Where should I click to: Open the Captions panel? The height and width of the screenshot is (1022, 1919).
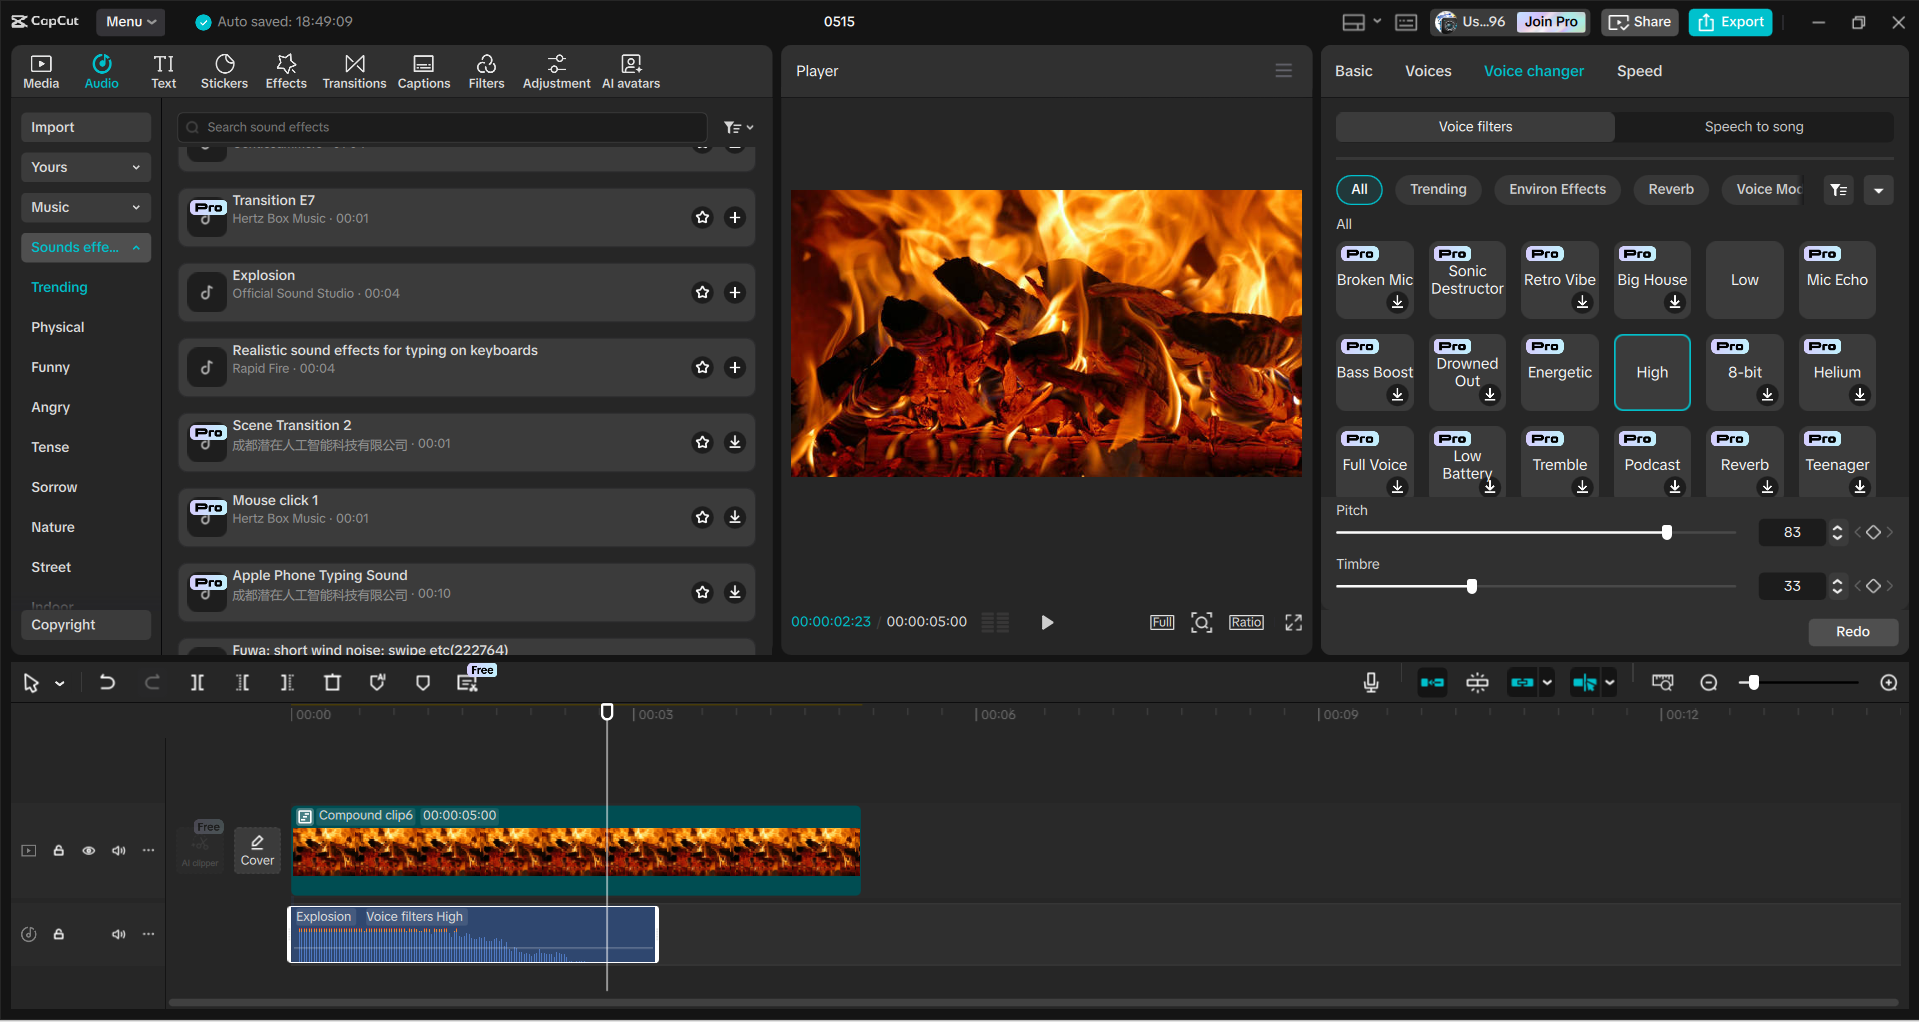(423, 70)
